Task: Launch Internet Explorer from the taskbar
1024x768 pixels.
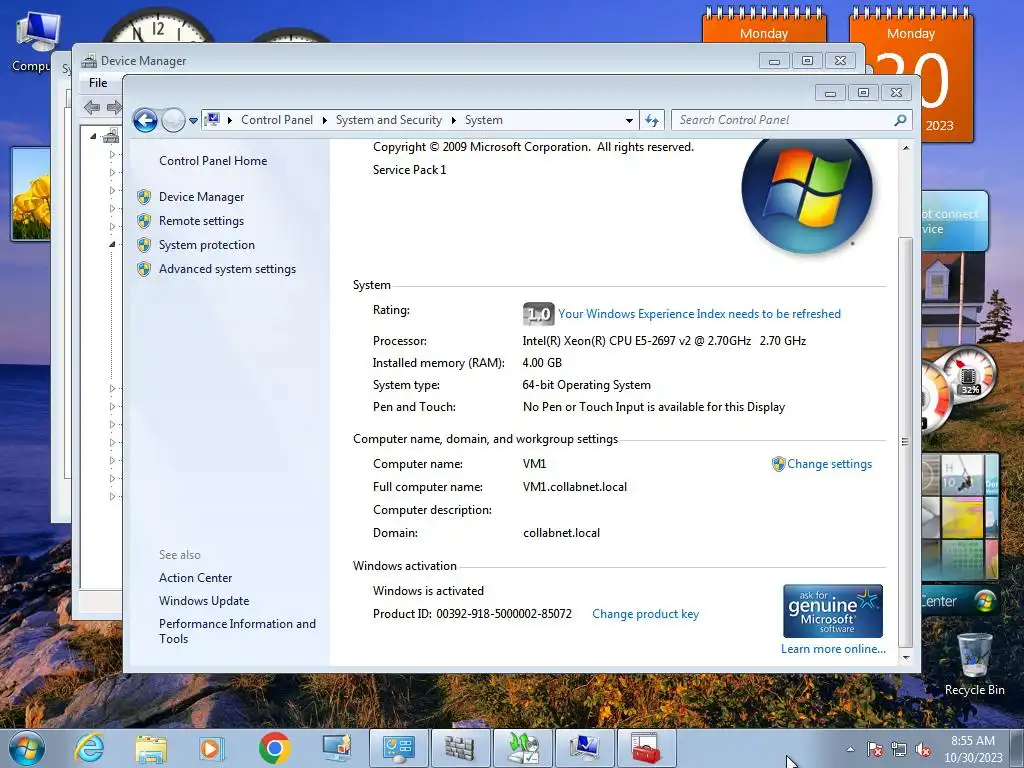Action: (x=89, y=748)
